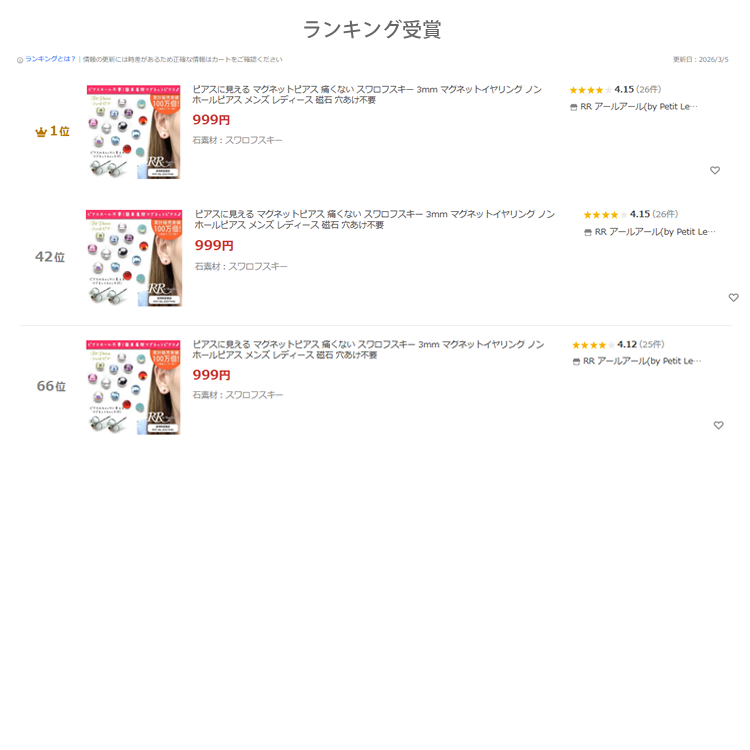The width and height of the screenshot is (750, 750).
Task: Visit the RR アールアール shop link for the 42位 item
Action: 650,232
